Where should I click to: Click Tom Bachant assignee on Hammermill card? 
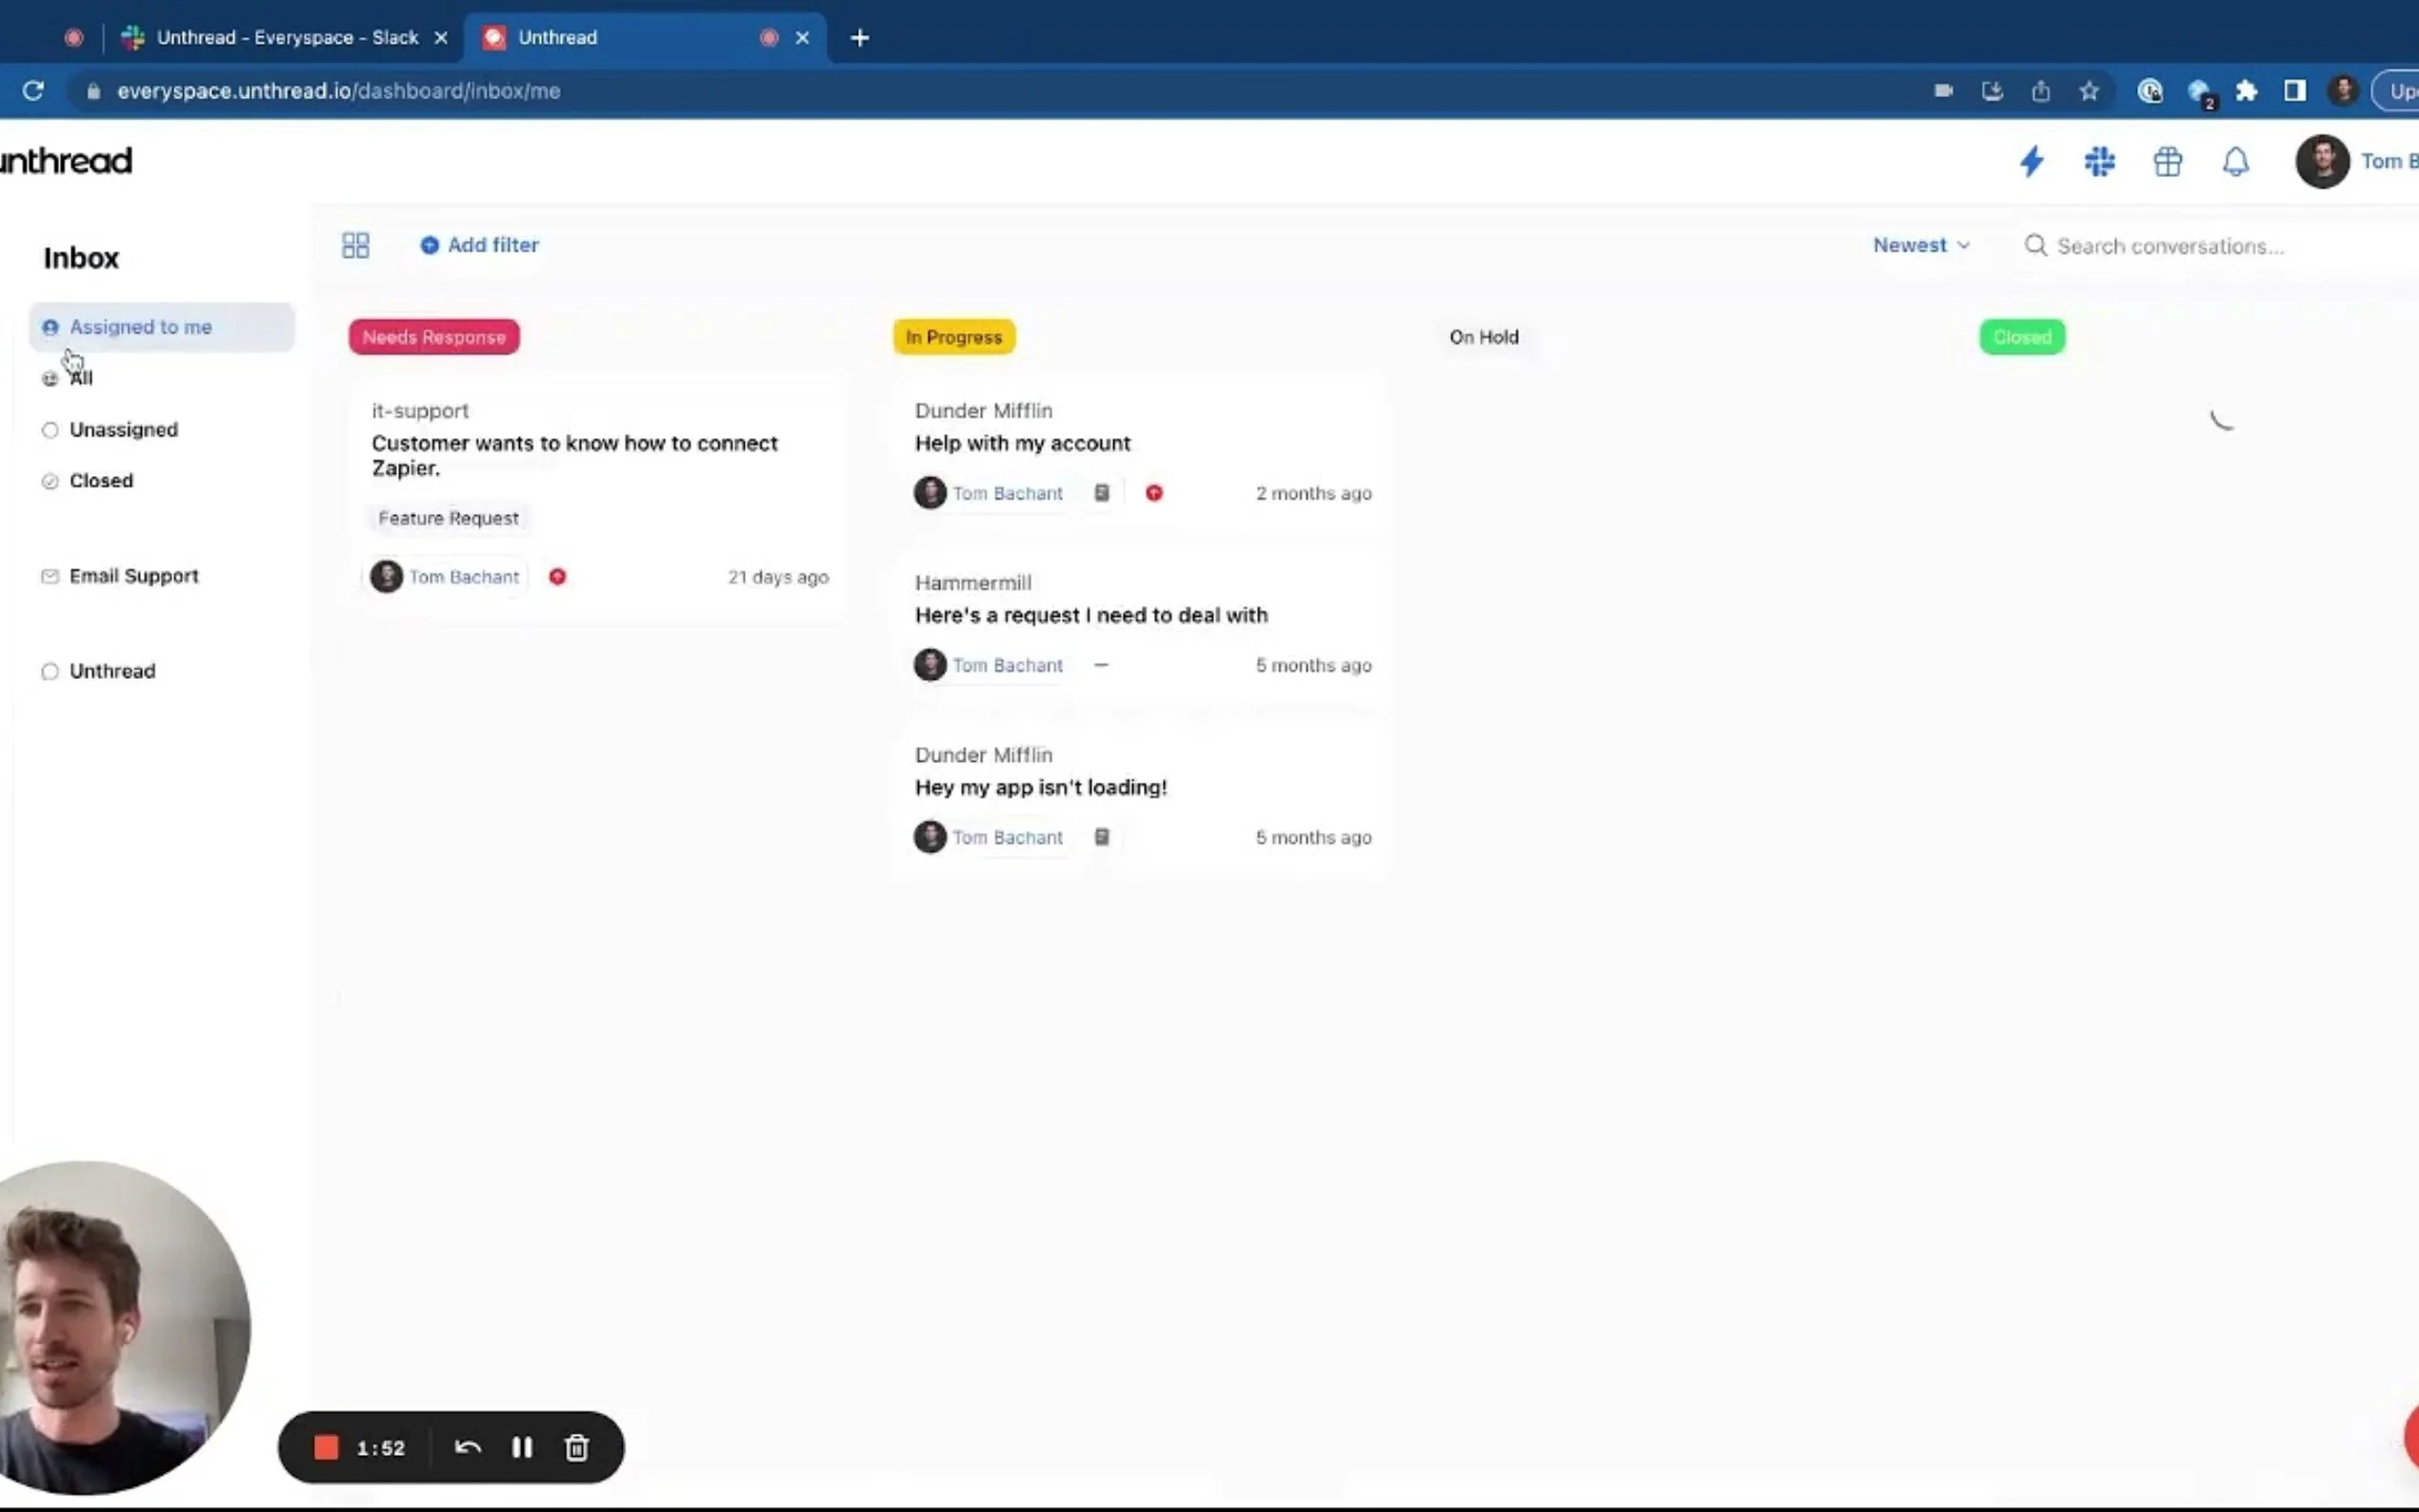(x=1006, y=665)
